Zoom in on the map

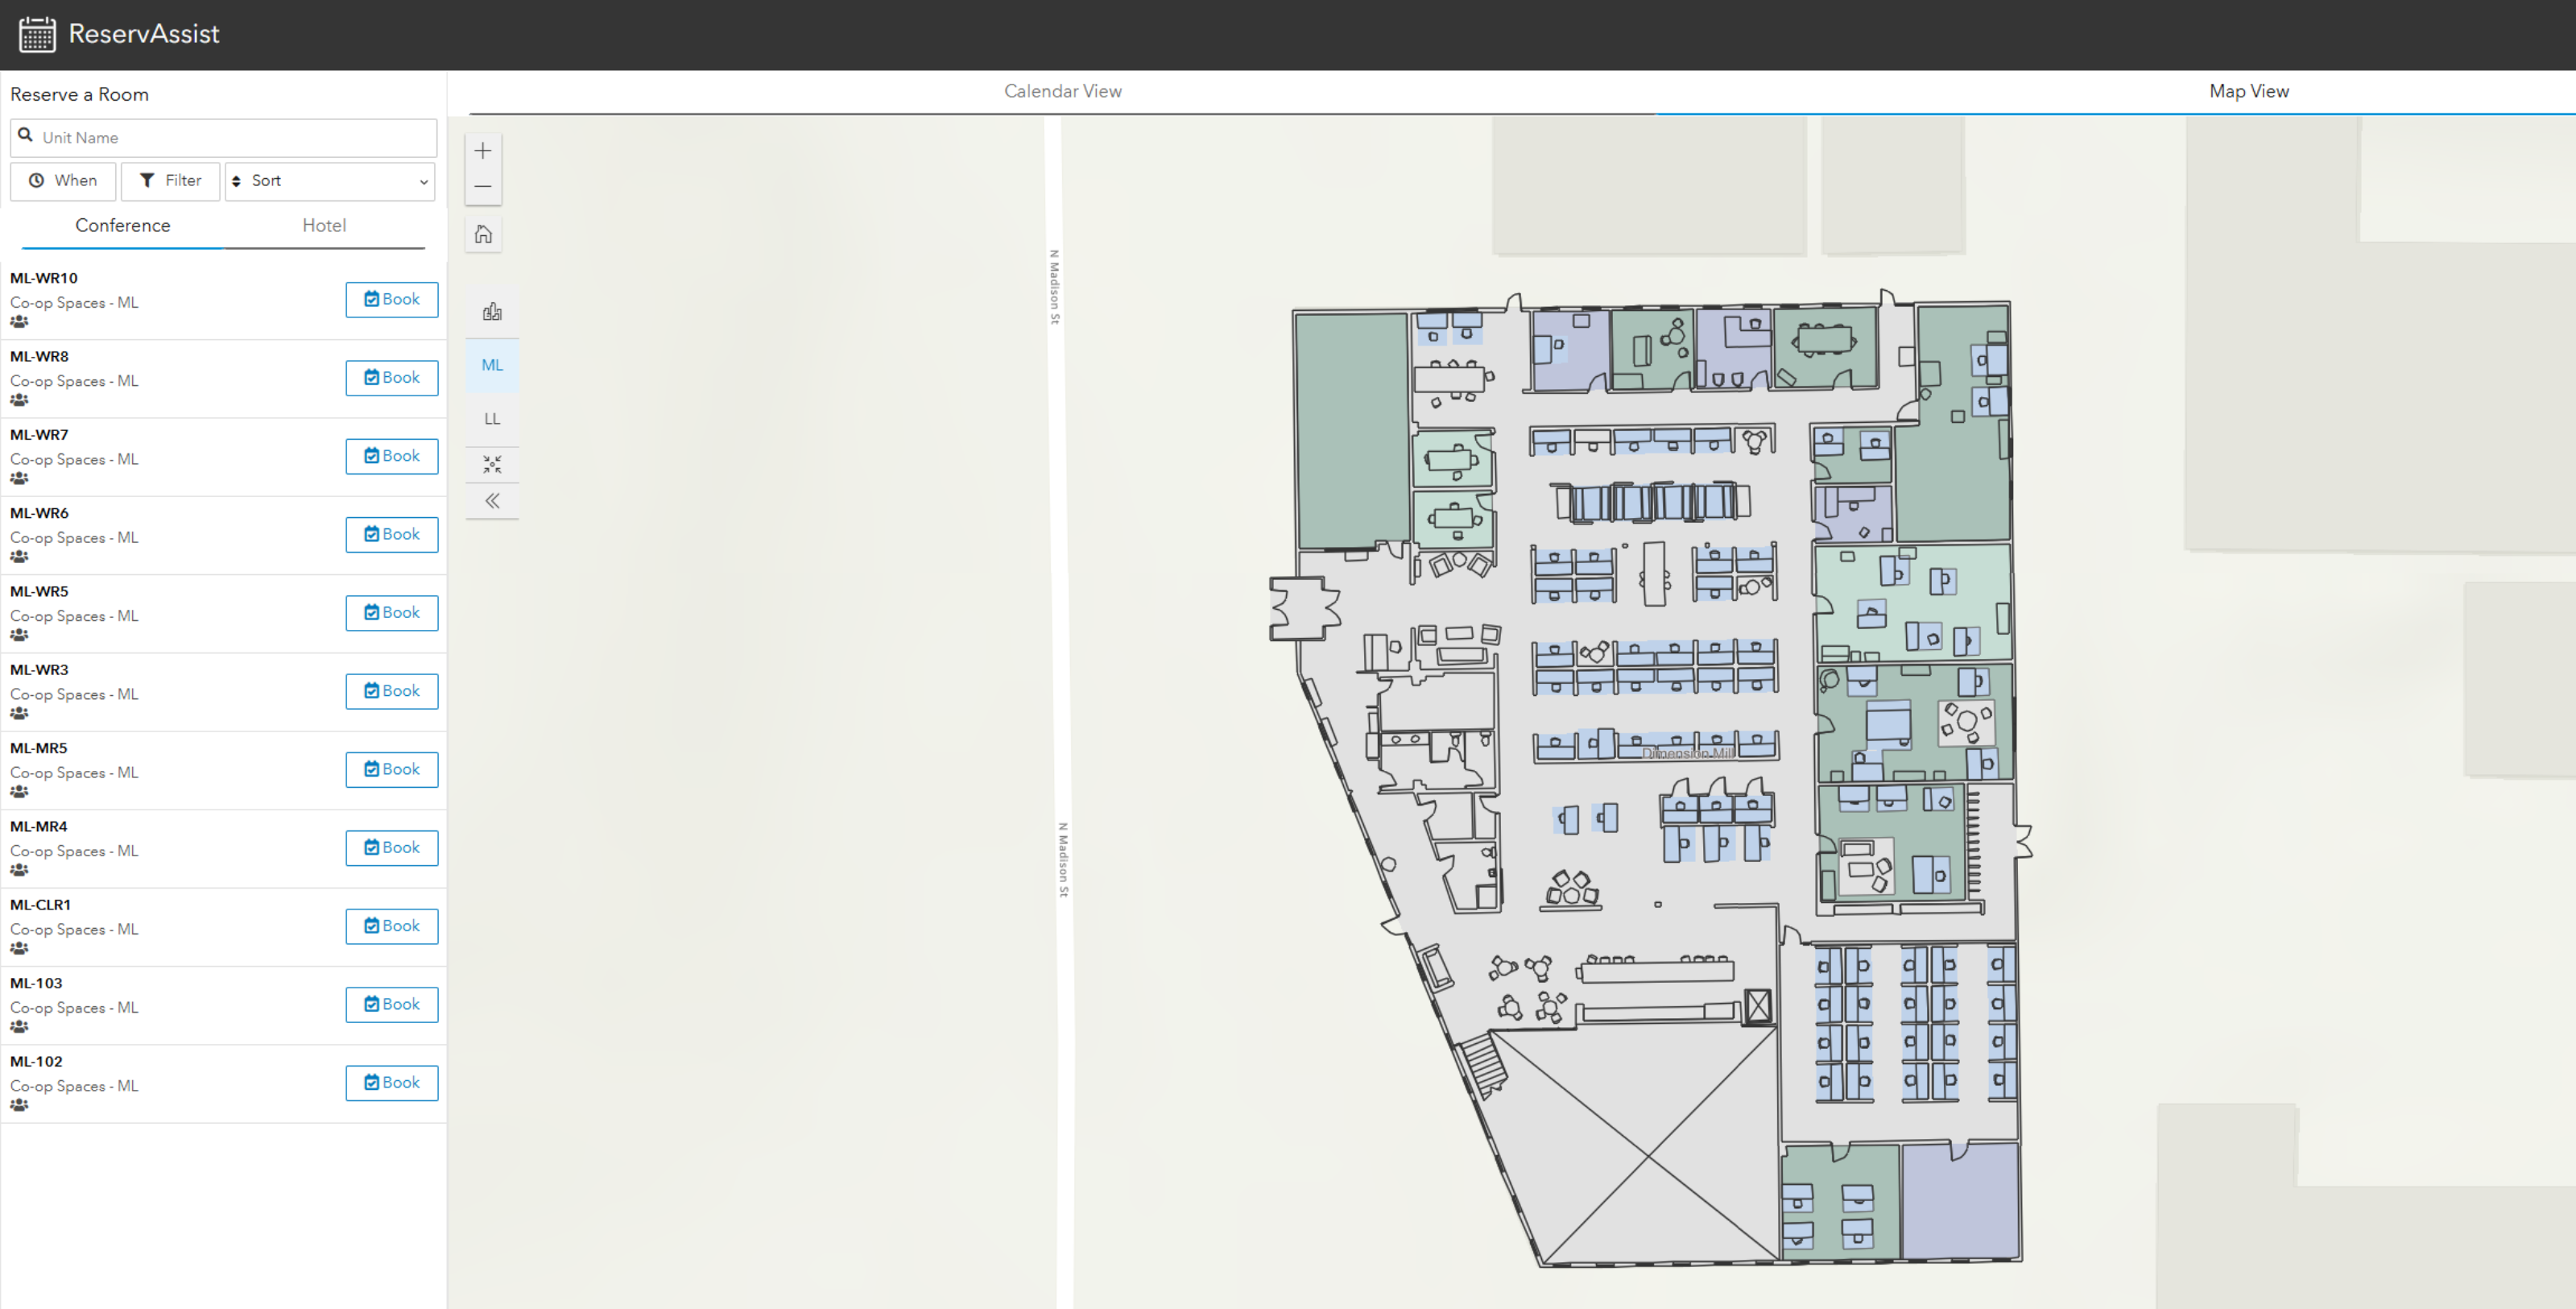483,151
